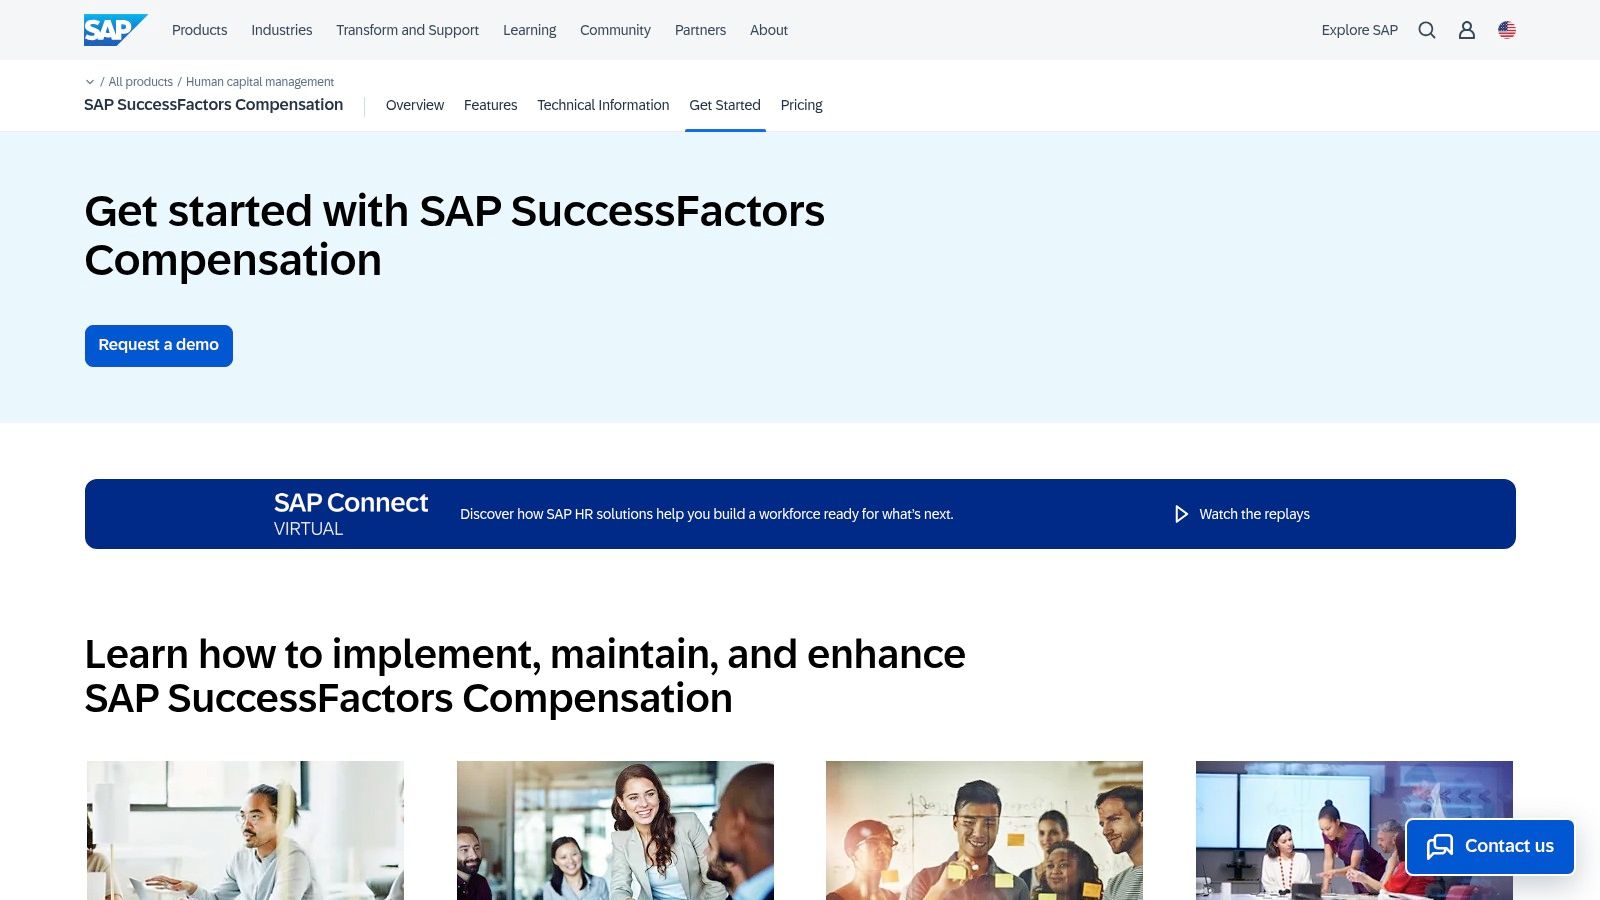
Task: Click the first Learn how thumbnail image
Action: coord(245,830)
